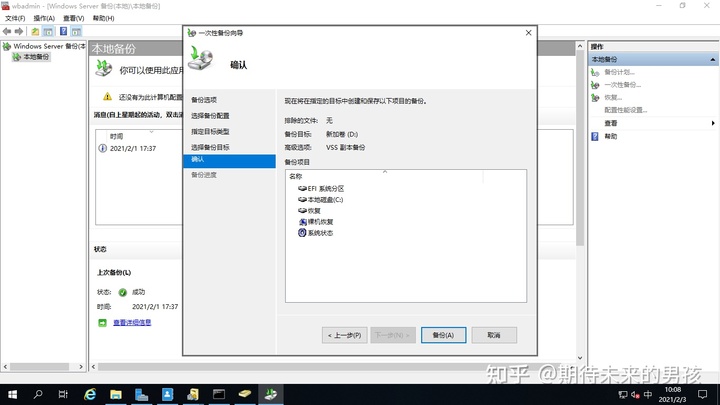This screenshot has height=405, width=720.
Task: Click the 一次性备份... action
Action: 623,85
